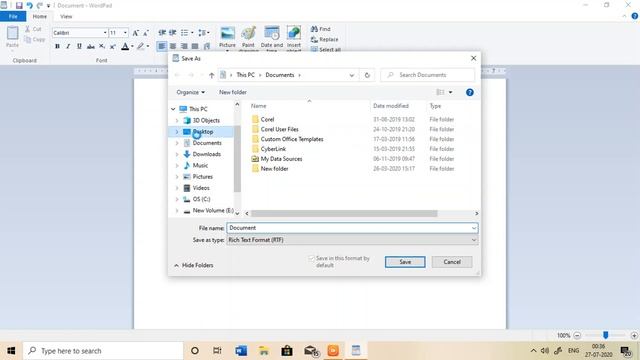Toggle Bold formatting in WordPad ribbon
This screenshot has height=360, width=640.
coord(57,46)
